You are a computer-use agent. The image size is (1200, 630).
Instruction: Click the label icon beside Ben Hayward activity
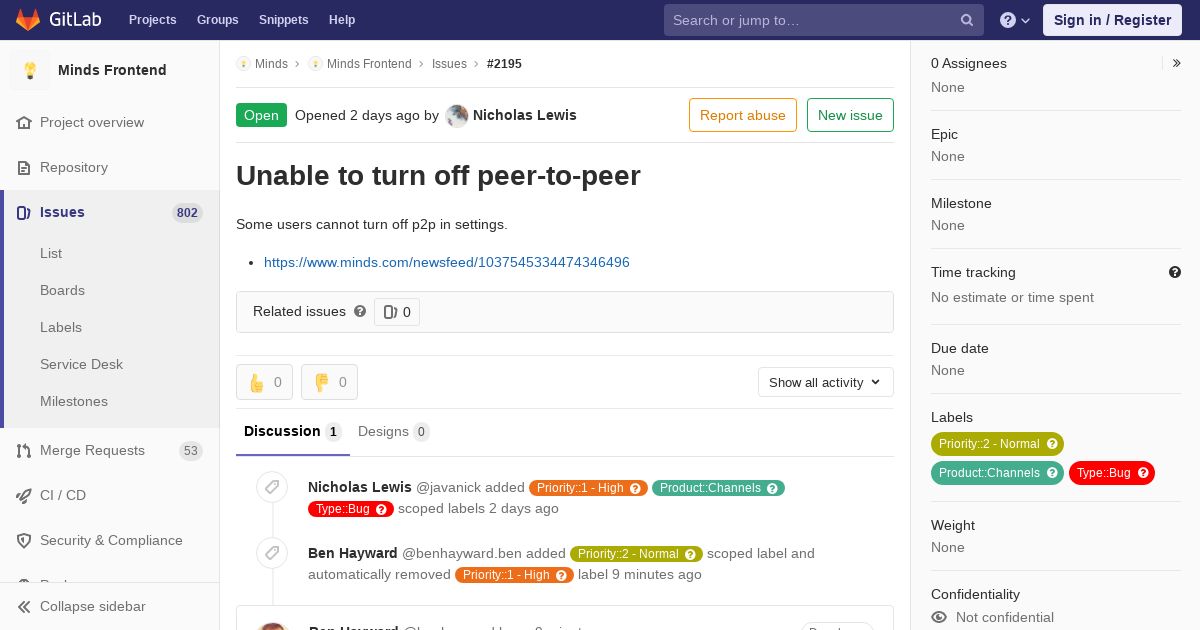pos(271,553)
